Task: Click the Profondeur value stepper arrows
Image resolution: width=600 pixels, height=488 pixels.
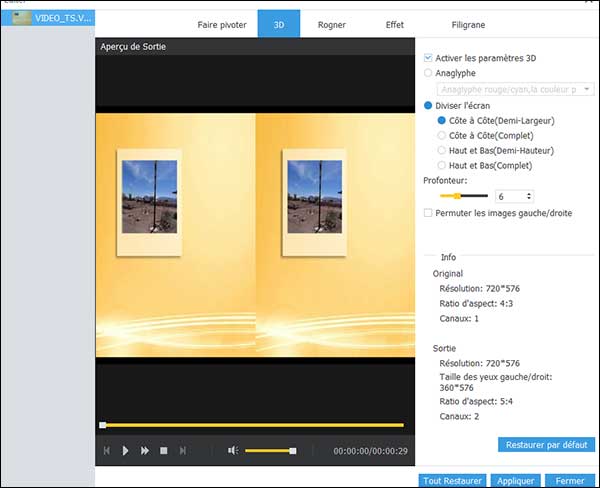Action: point(528,197)
